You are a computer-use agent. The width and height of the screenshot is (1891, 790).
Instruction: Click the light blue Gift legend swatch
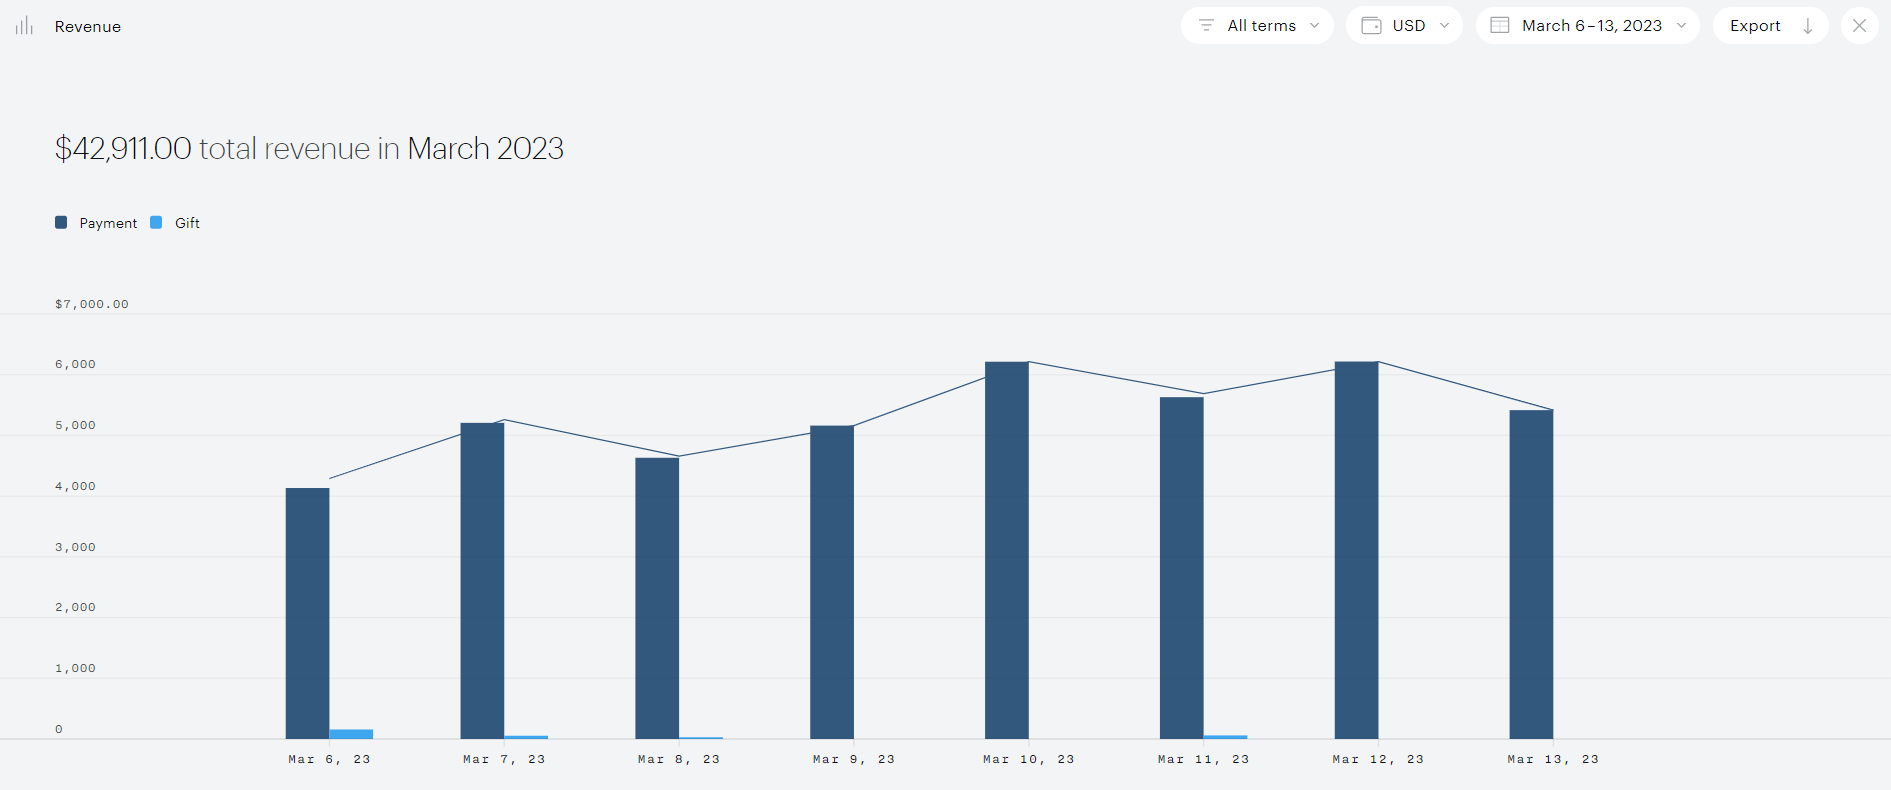(156, 222)
